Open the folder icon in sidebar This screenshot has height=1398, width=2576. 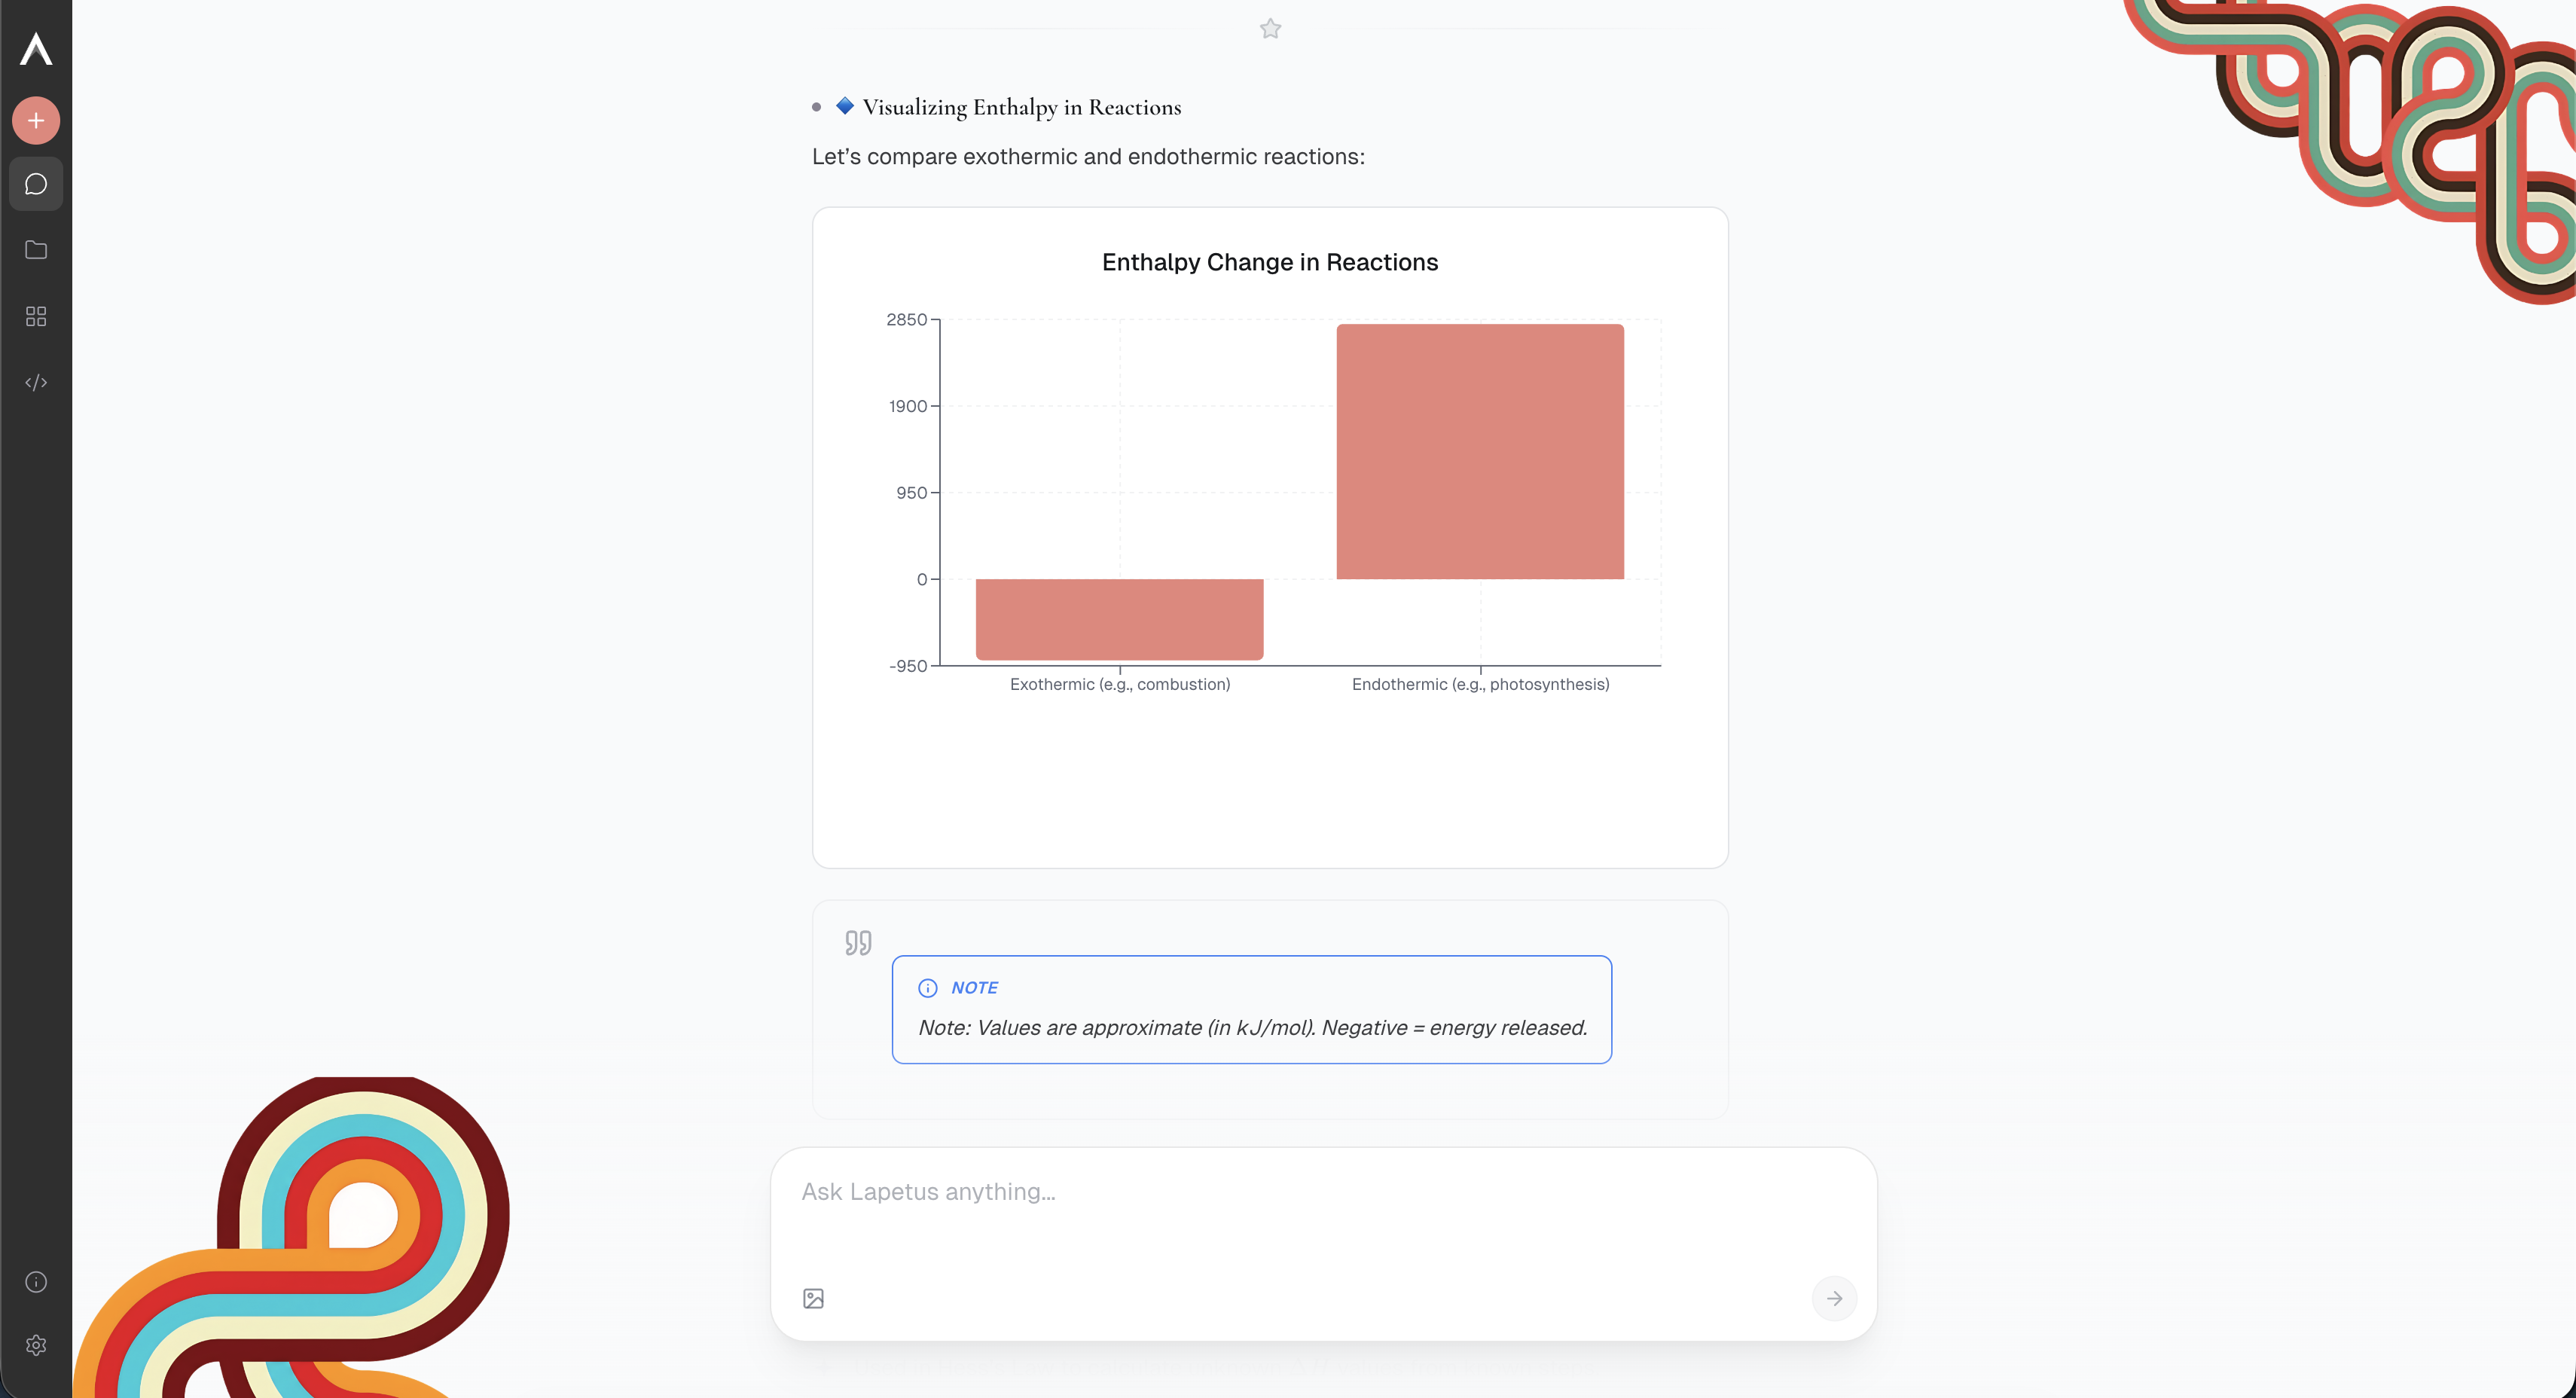click(x=36, y=250)
